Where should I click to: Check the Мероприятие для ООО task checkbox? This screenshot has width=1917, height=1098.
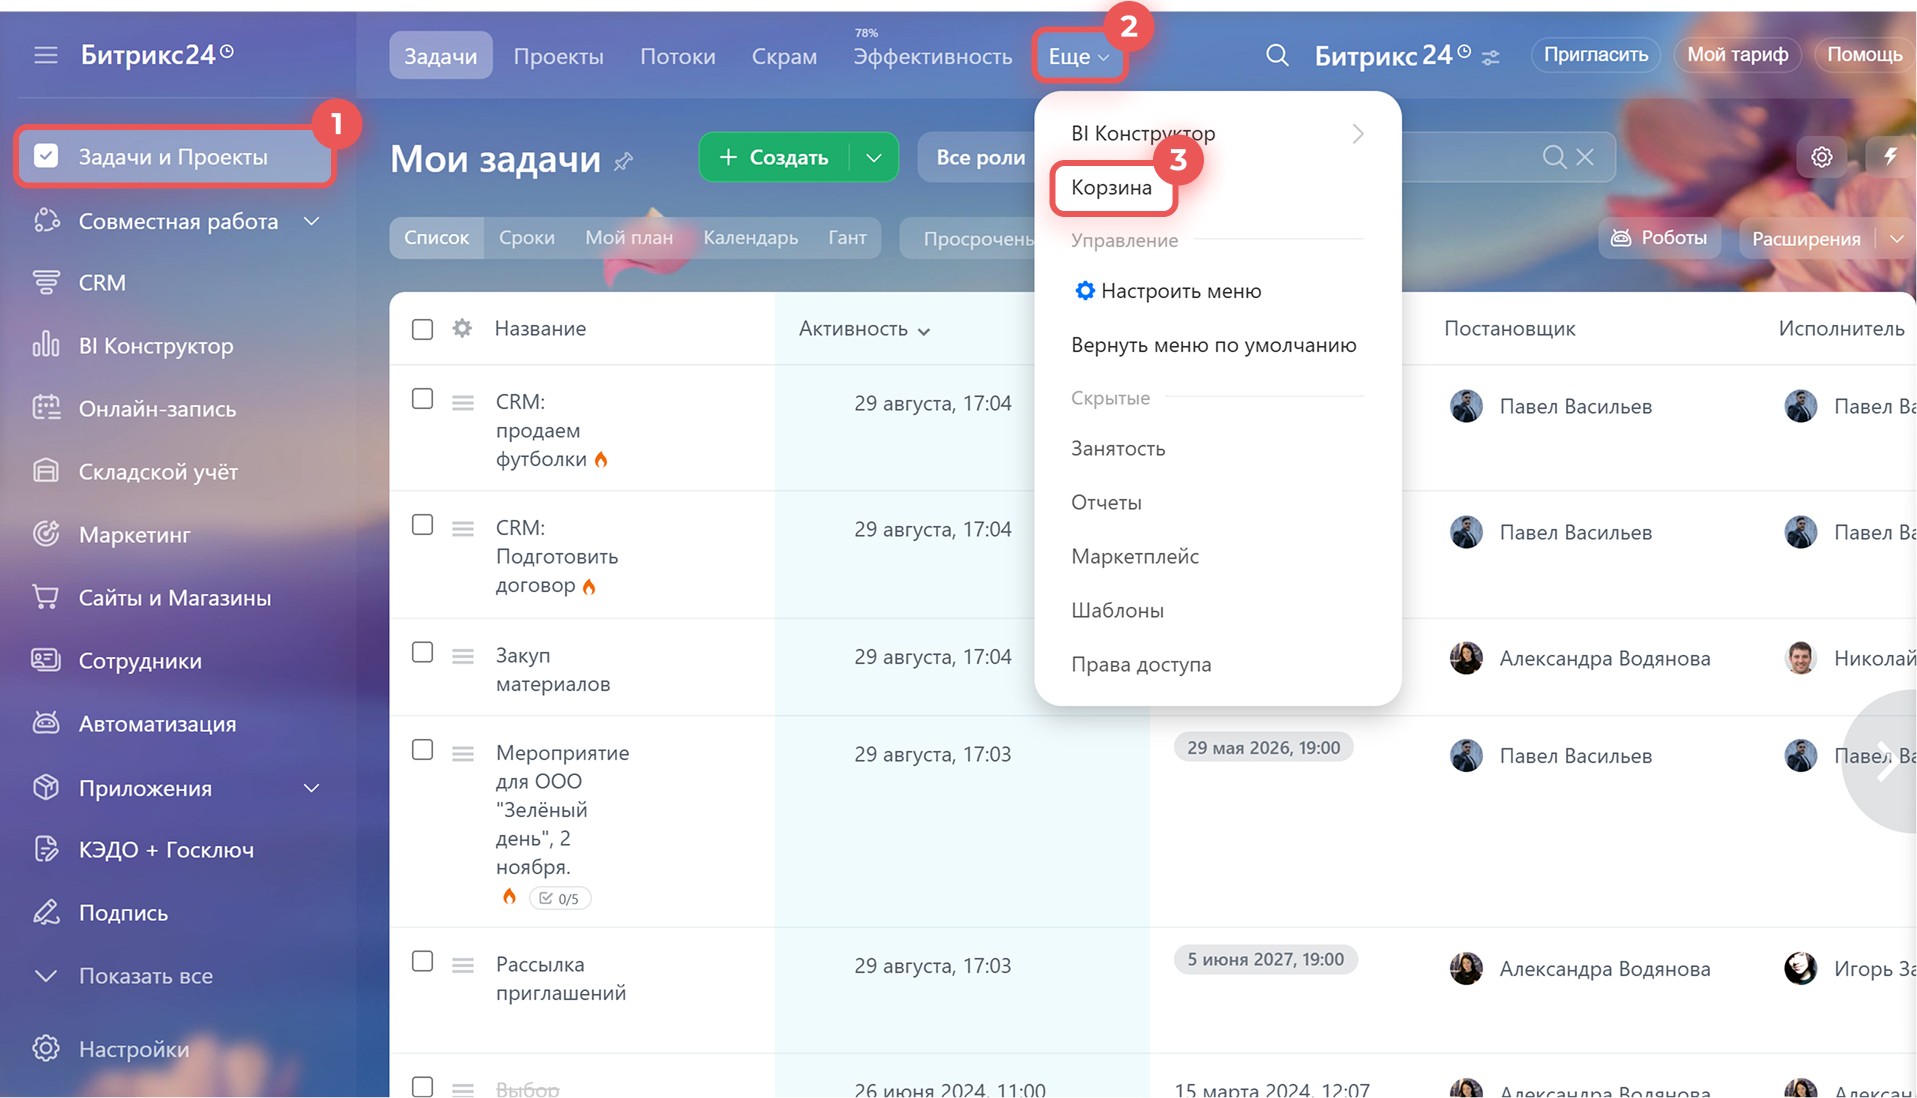coord(422,750)
